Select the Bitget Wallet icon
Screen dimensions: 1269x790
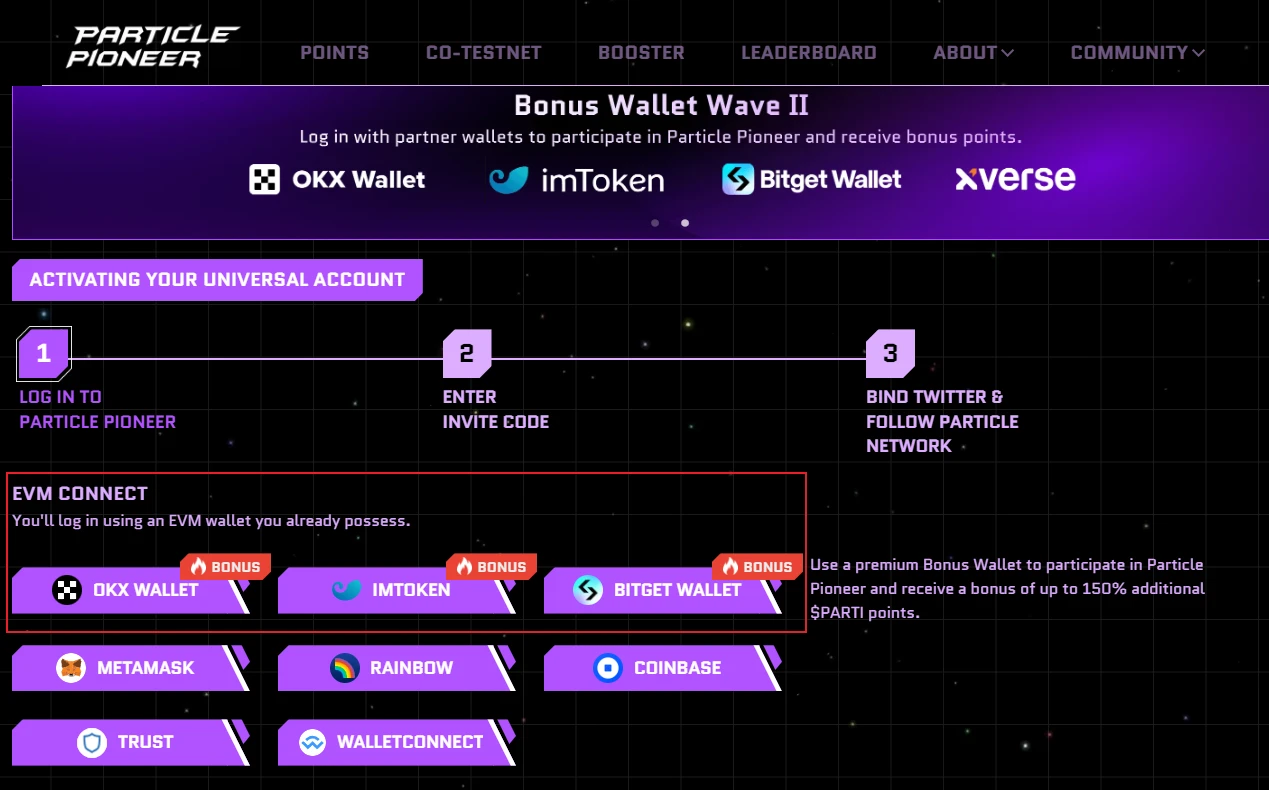click(588, 590)
